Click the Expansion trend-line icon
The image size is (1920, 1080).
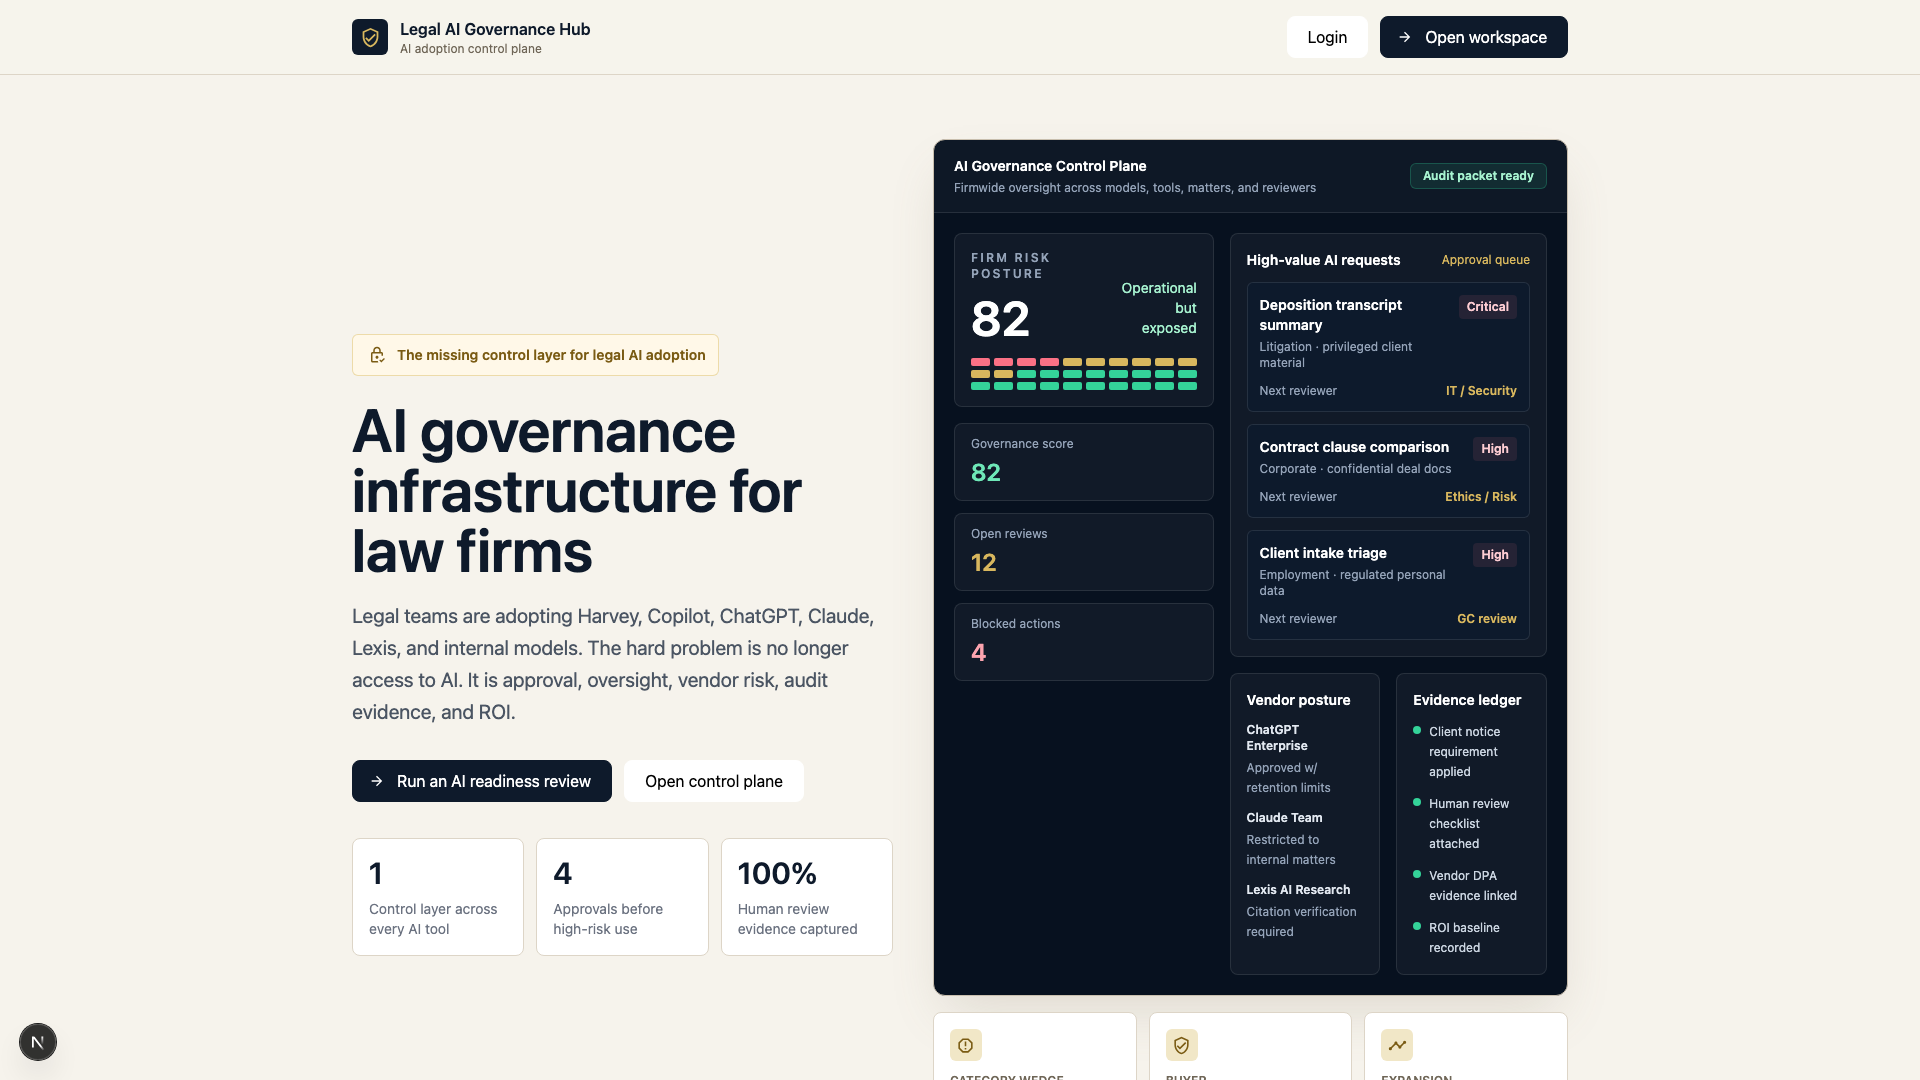[x=1397, y=1045]
